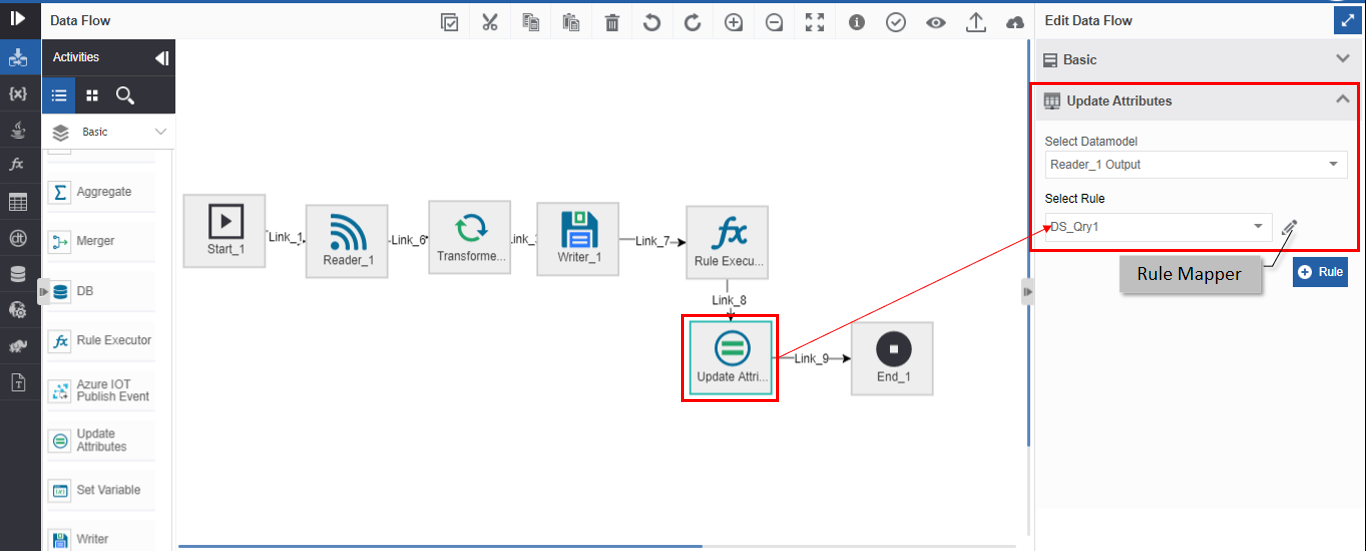Select the DB activity
Image resolution: width=1366 pixels, height=551 pixels.
point(101,291)
